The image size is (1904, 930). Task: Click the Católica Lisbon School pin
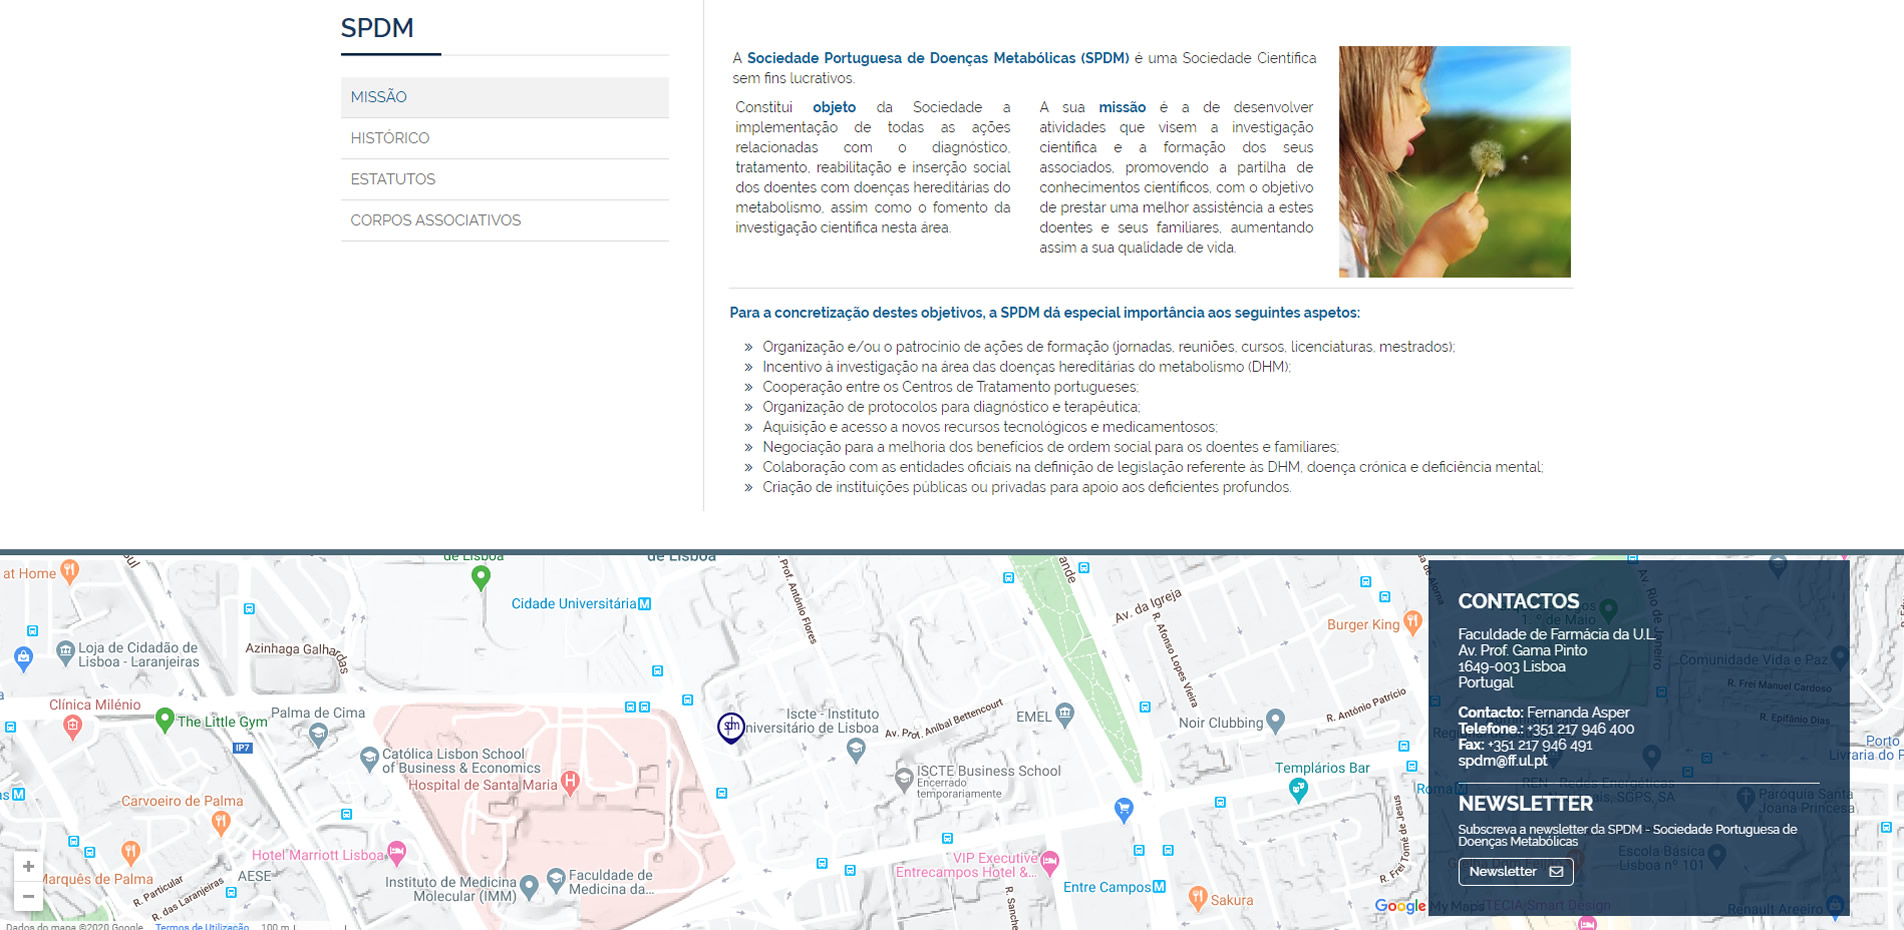pyautogui.click(x=369, y=757)
